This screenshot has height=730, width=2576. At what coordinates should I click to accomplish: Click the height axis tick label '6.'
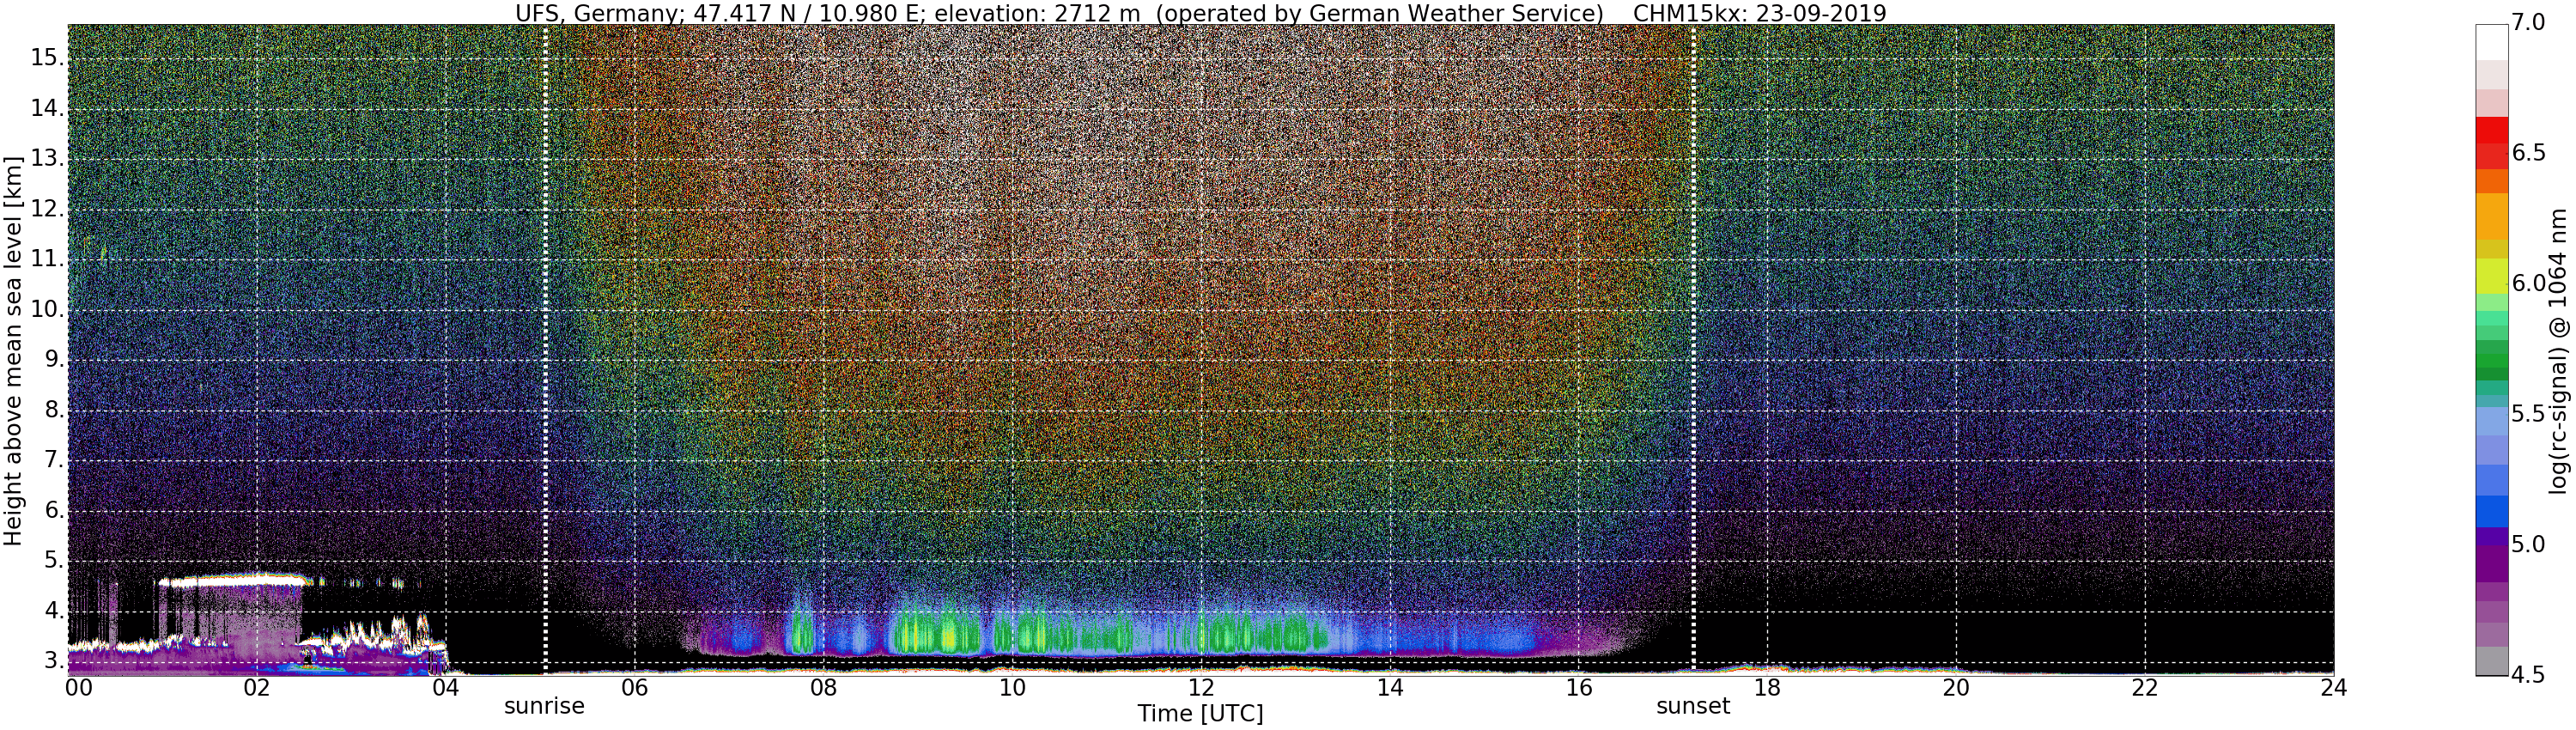pyautogui.click(x=53, y=511)
